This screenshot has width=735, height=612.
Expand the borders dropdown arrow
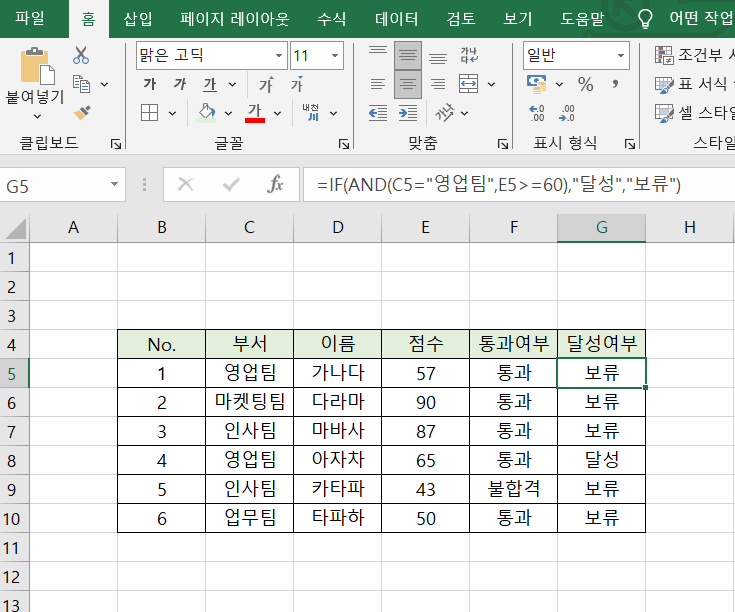[172, 113]
